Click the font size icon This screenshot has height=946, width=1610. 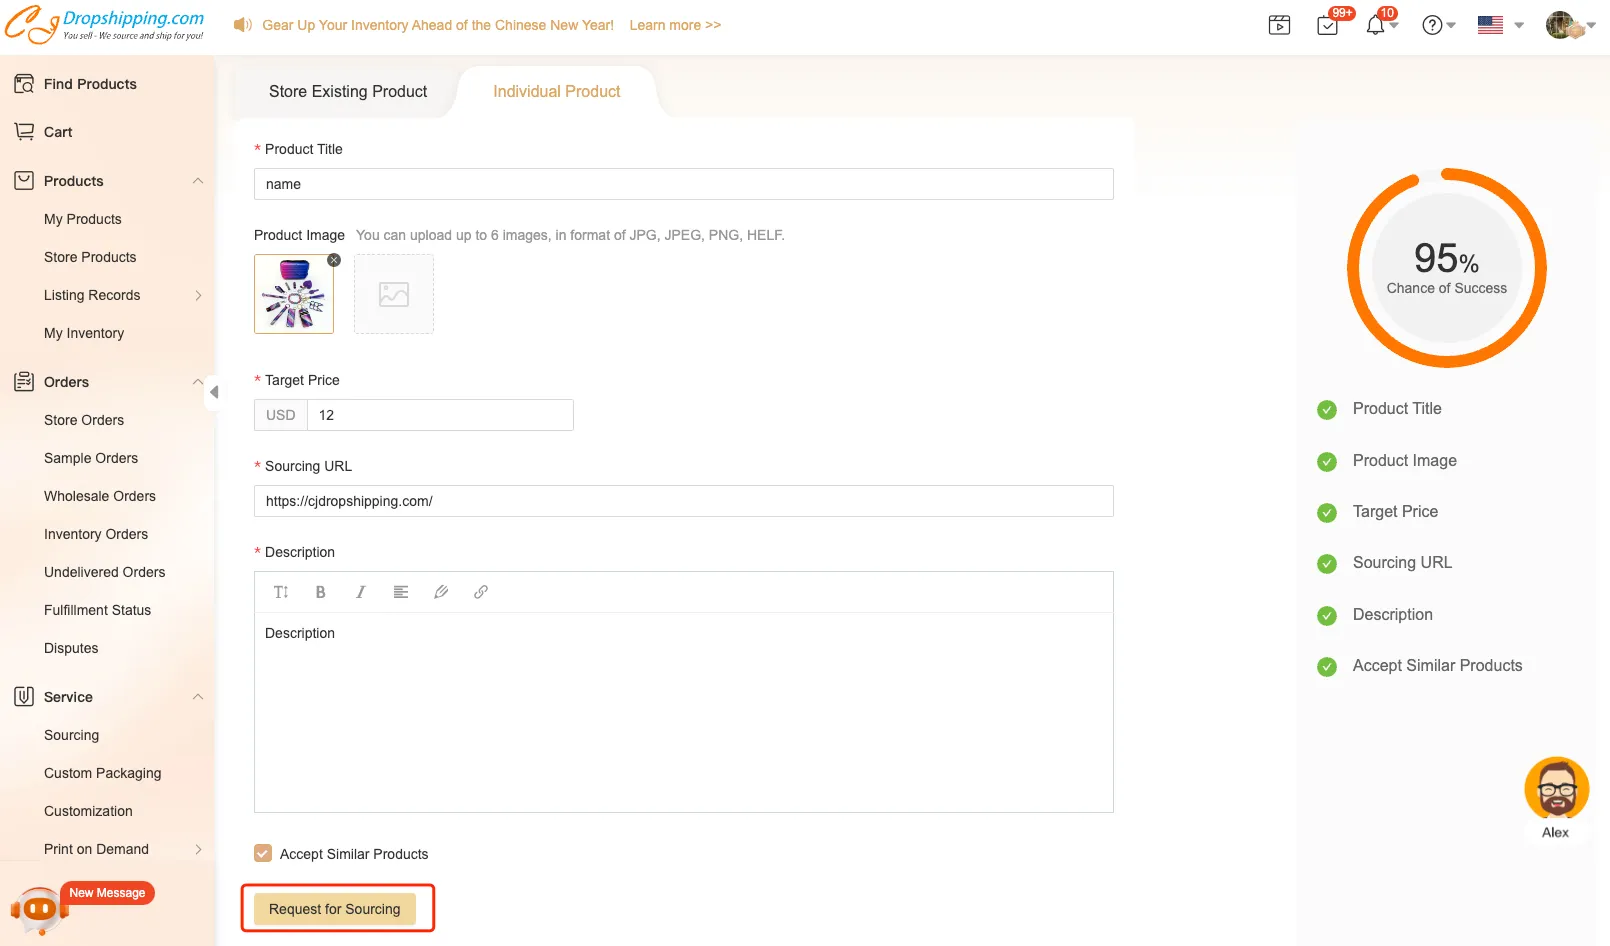pos(281,592)
